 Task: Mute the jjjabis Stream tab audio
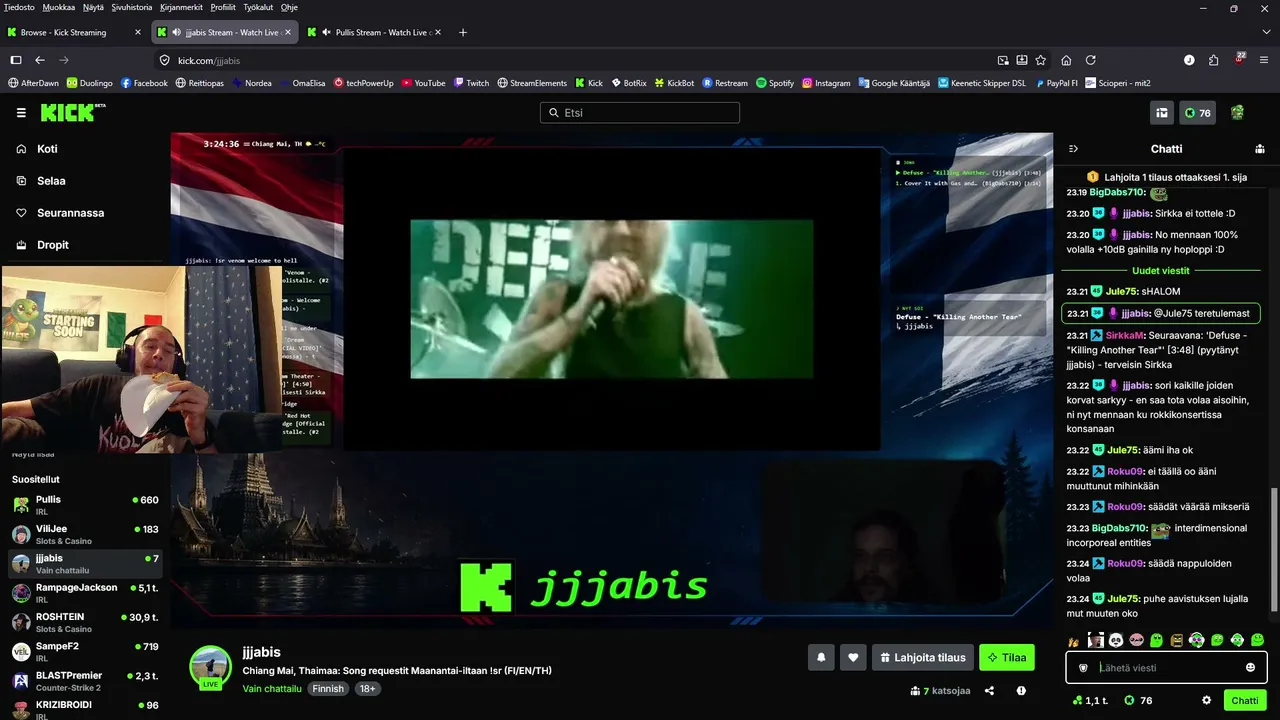tap(177, 32)
